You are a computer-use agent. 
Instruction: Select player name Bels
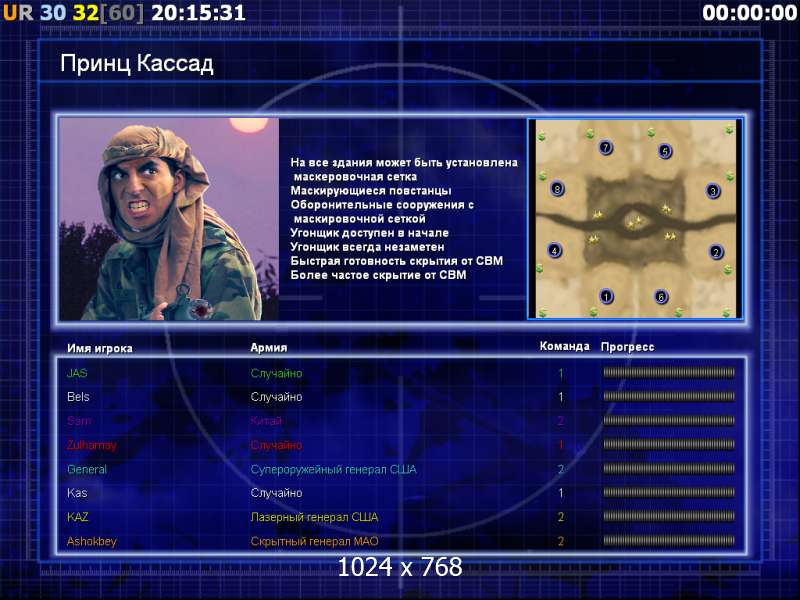(78, 397)
